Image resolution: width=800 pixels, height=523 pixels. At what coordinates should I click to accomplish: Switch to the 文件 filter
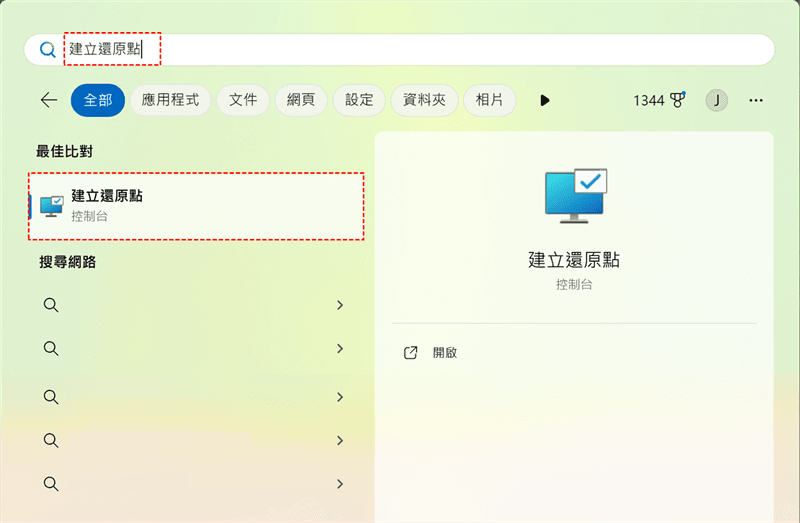click(x=243, y=100)
